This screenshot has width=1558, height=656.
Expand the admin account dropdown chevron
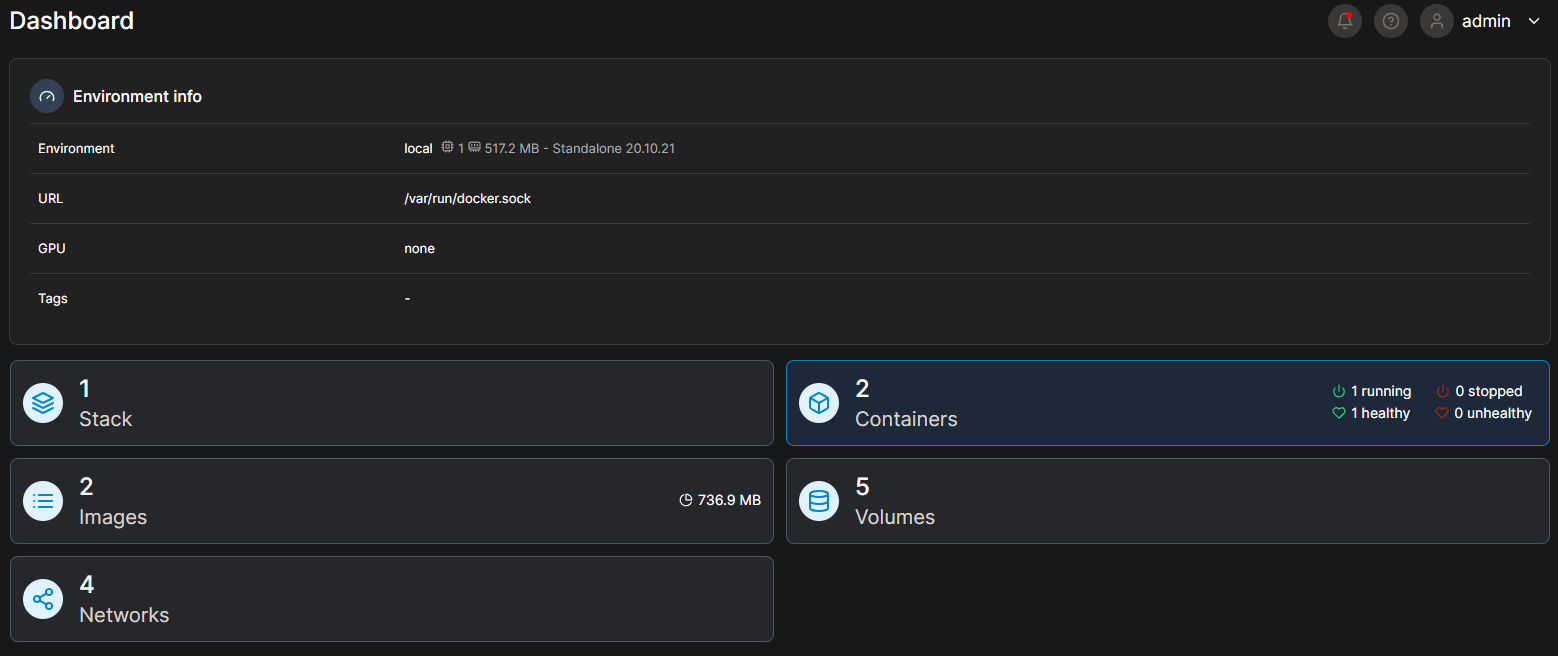1534,21
